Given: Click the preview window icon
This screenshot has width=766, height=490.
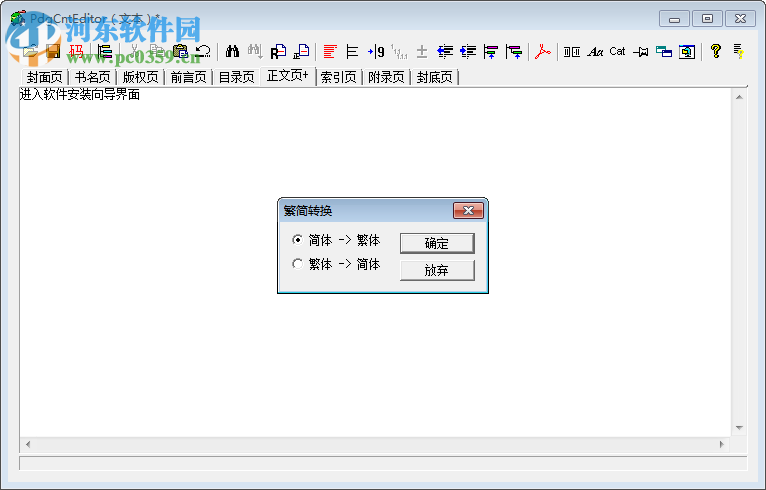Looking at the screenshot, I should pos(687,51).
